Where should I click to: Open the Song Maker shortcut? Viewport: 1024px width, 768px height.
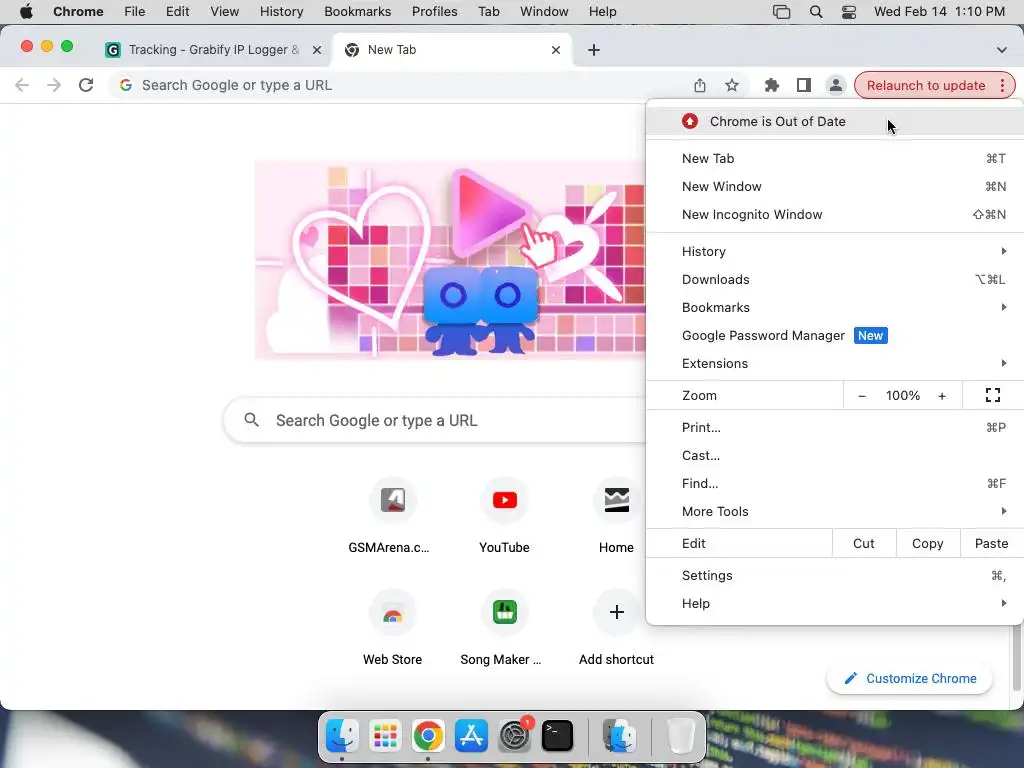coord(504,613)
